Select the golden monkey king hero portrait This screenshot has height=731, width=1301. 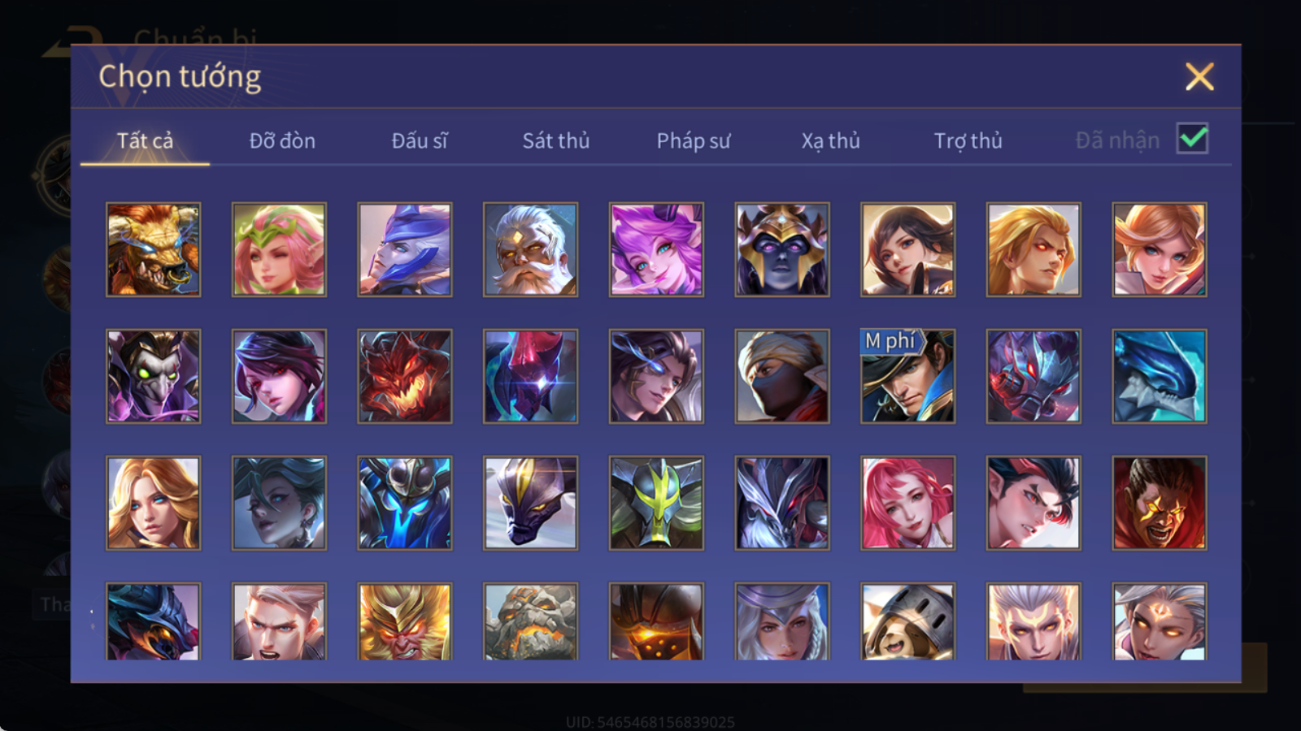[x=405, y=622]
